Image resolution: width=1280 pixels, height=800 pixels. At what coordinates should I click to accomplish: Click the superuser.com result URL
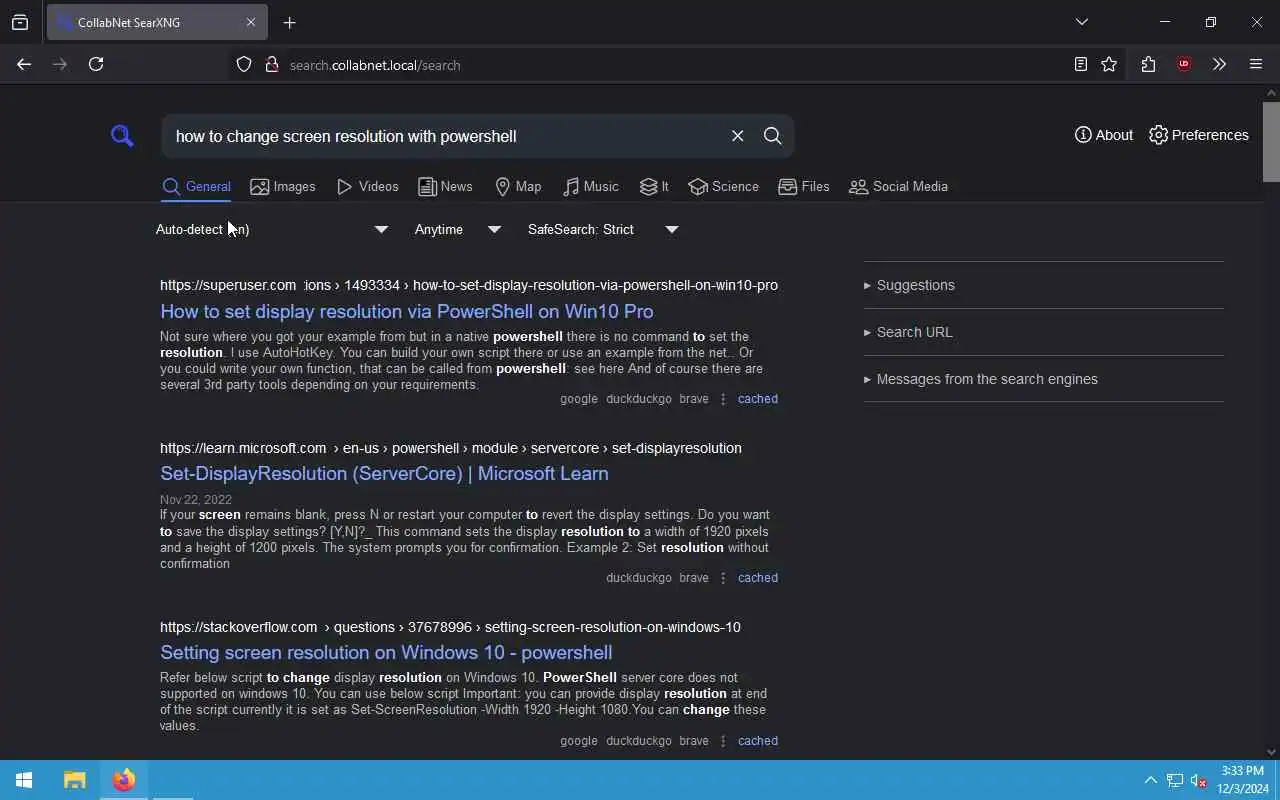469,285
